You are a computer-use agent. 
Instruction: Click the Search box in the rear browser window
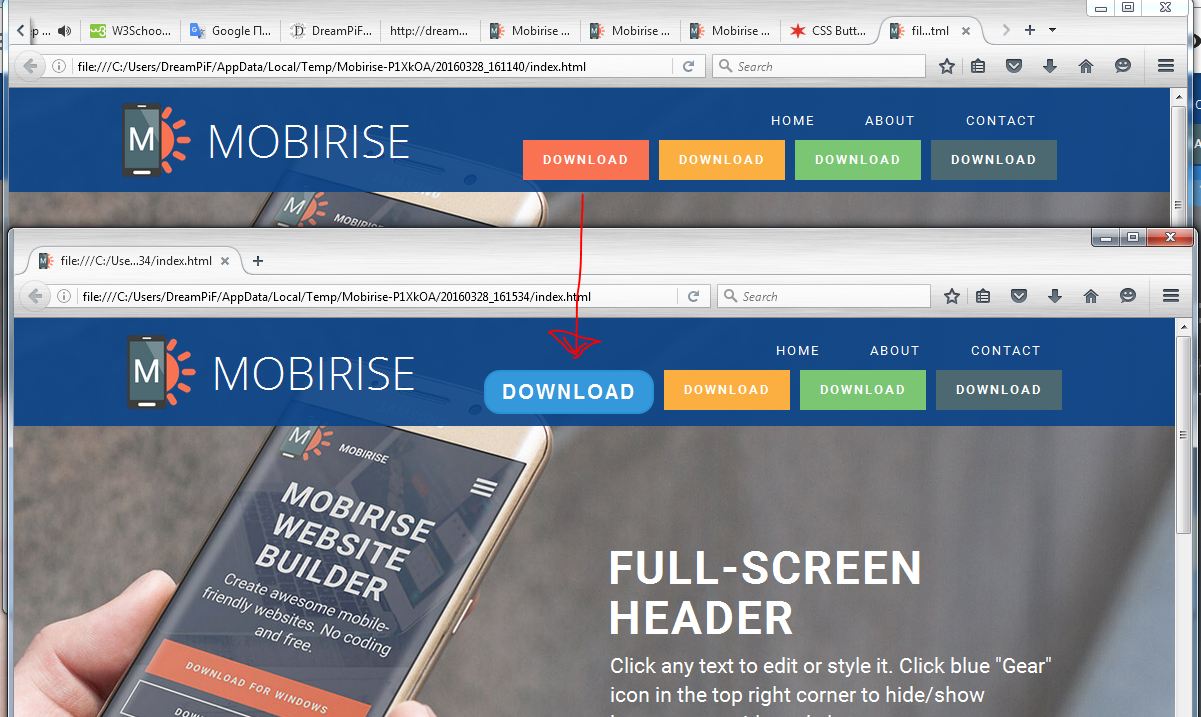[x=819, y=66]
